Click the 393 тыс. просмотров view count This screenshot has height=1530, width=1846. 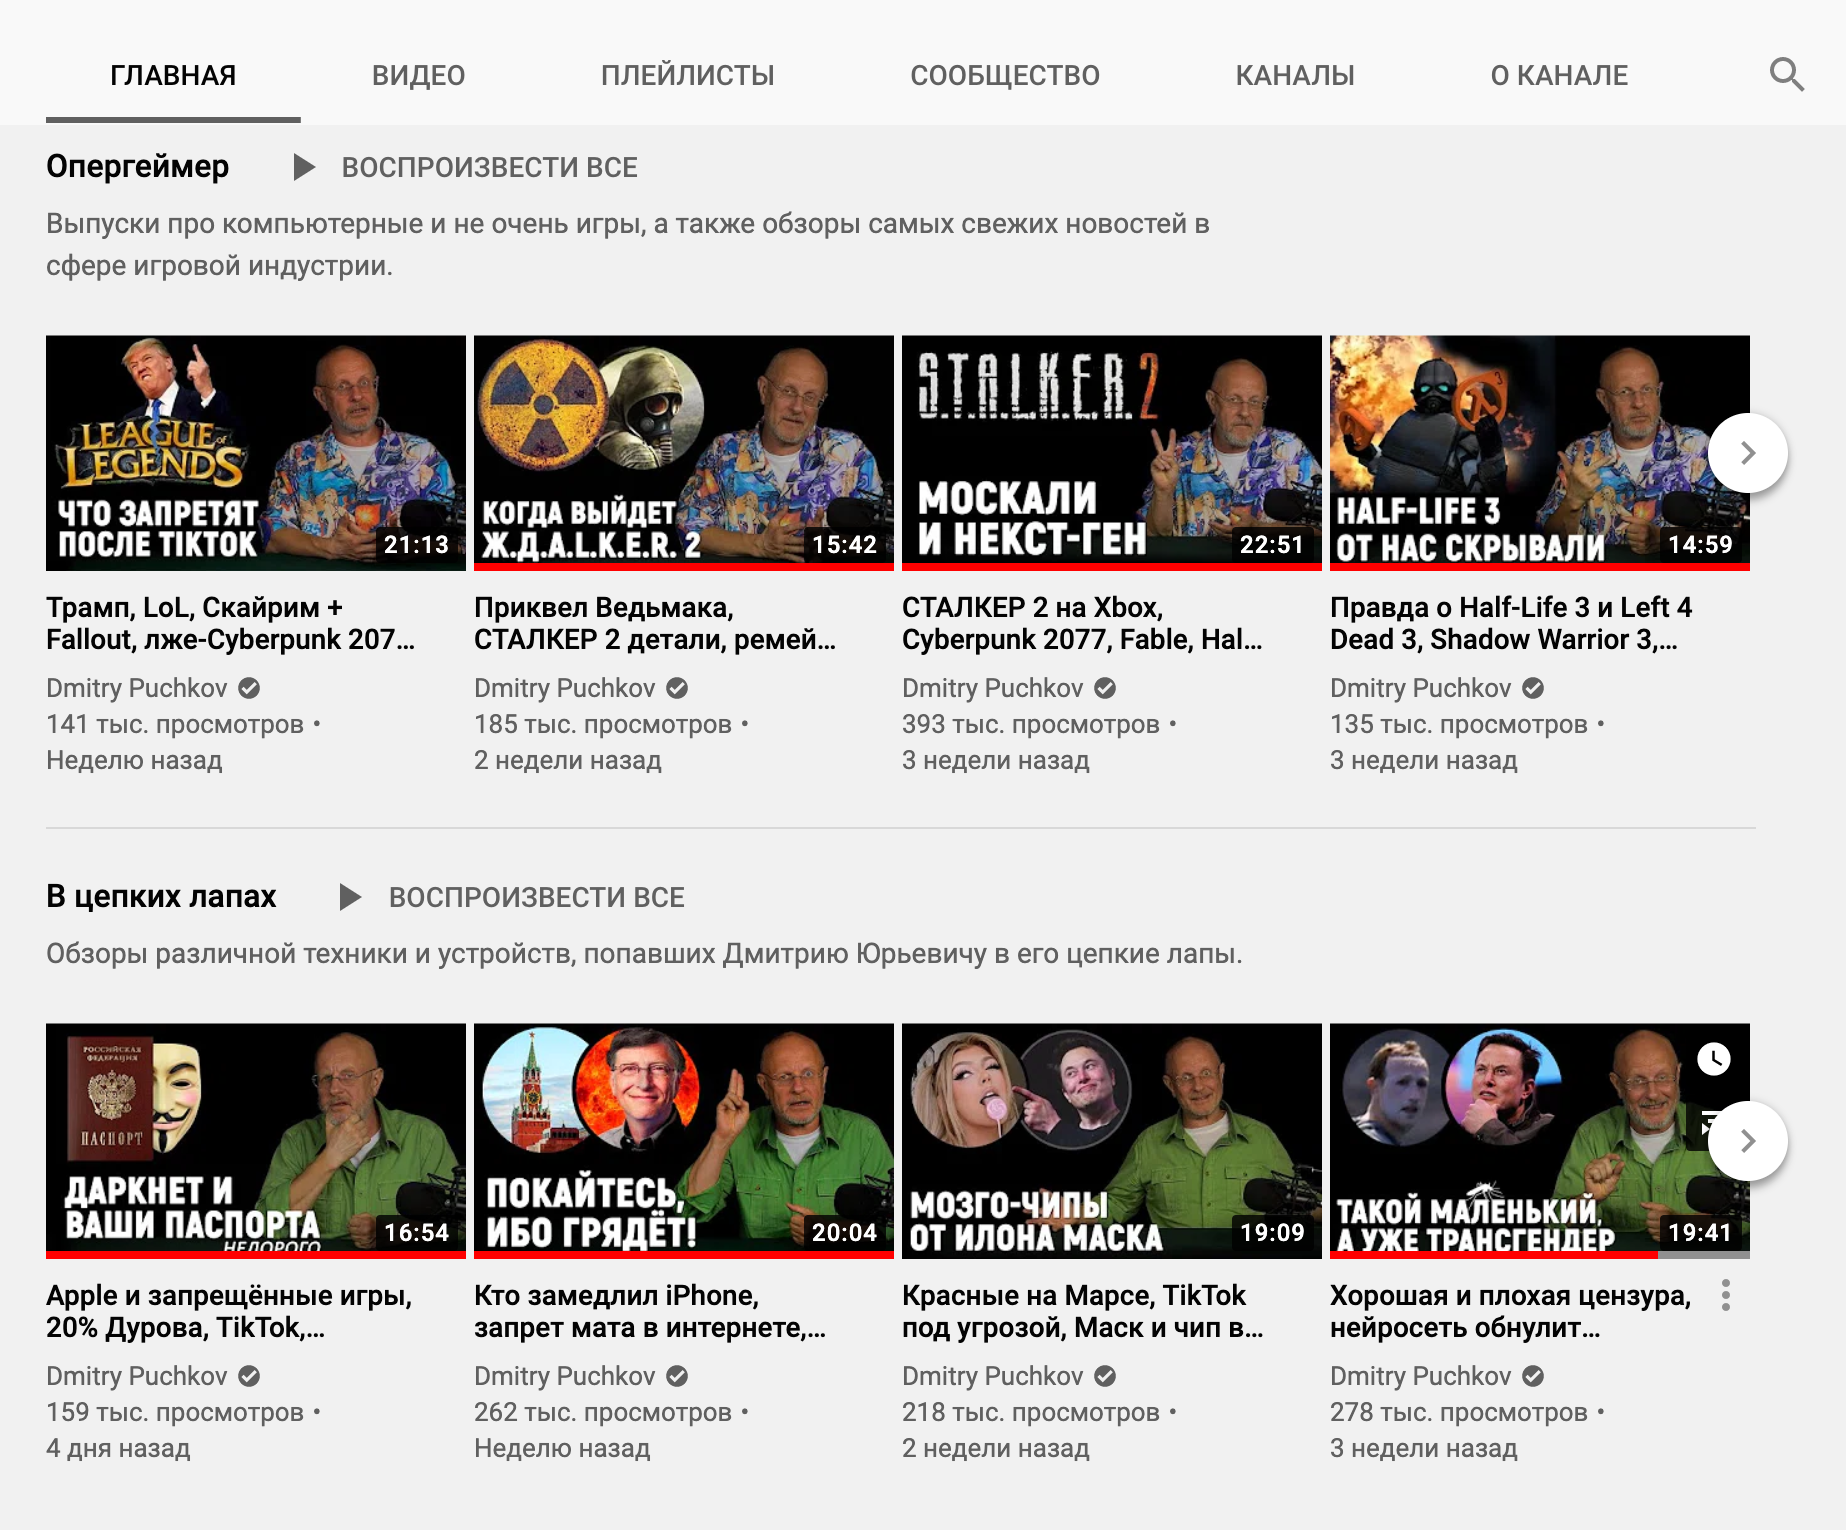[1031, 724]
